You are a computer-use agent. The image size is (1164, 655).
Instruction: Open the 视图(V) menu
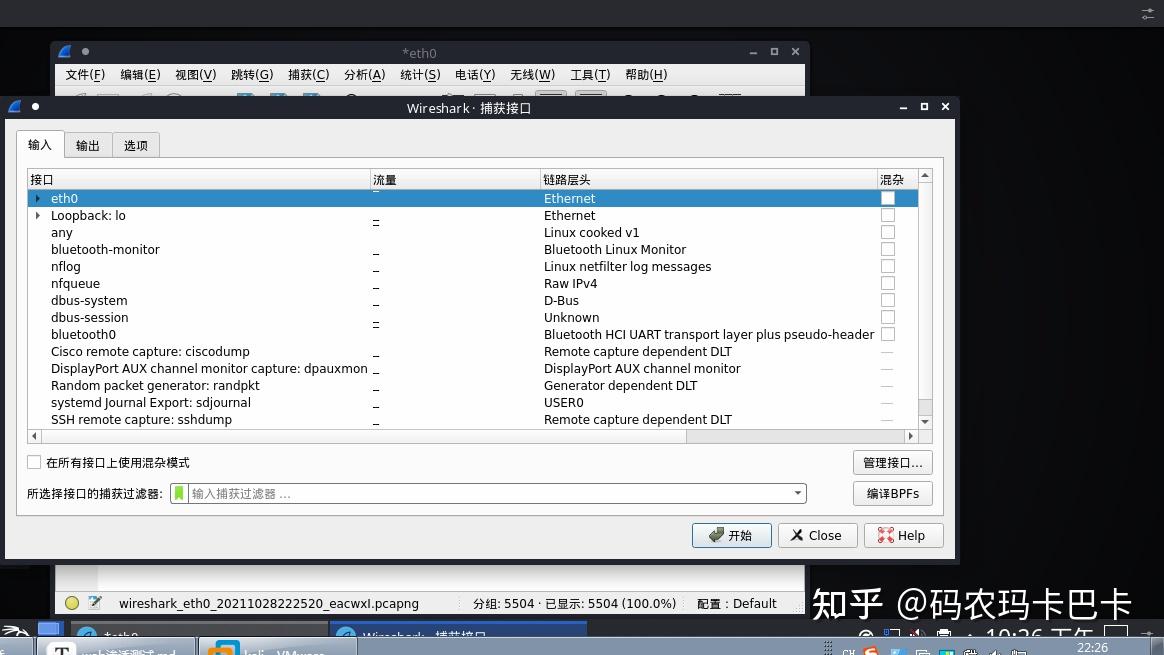195,75
